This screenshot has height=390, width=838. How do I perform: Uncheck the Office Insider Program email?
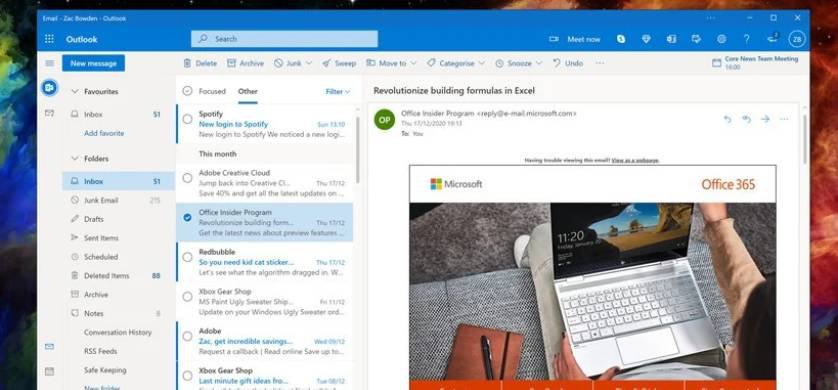[x=187, y=217]
